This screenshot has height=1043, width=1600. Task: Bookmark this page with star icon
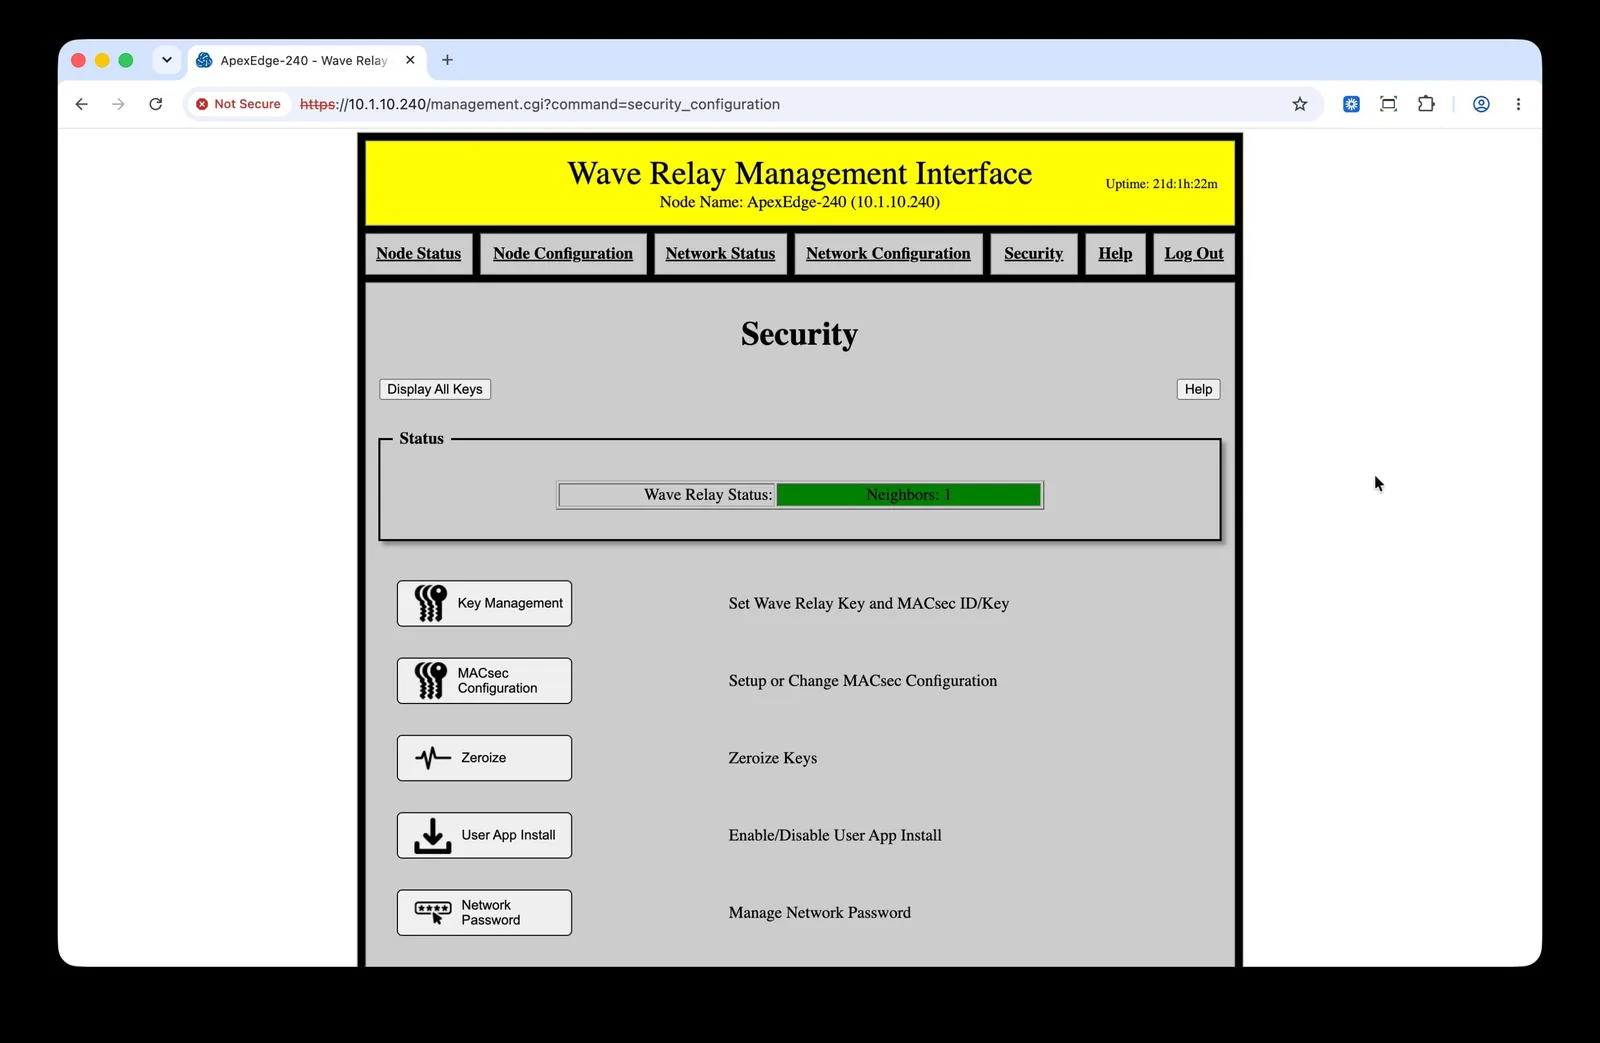pyautogui.click(x=1299, y=104)
